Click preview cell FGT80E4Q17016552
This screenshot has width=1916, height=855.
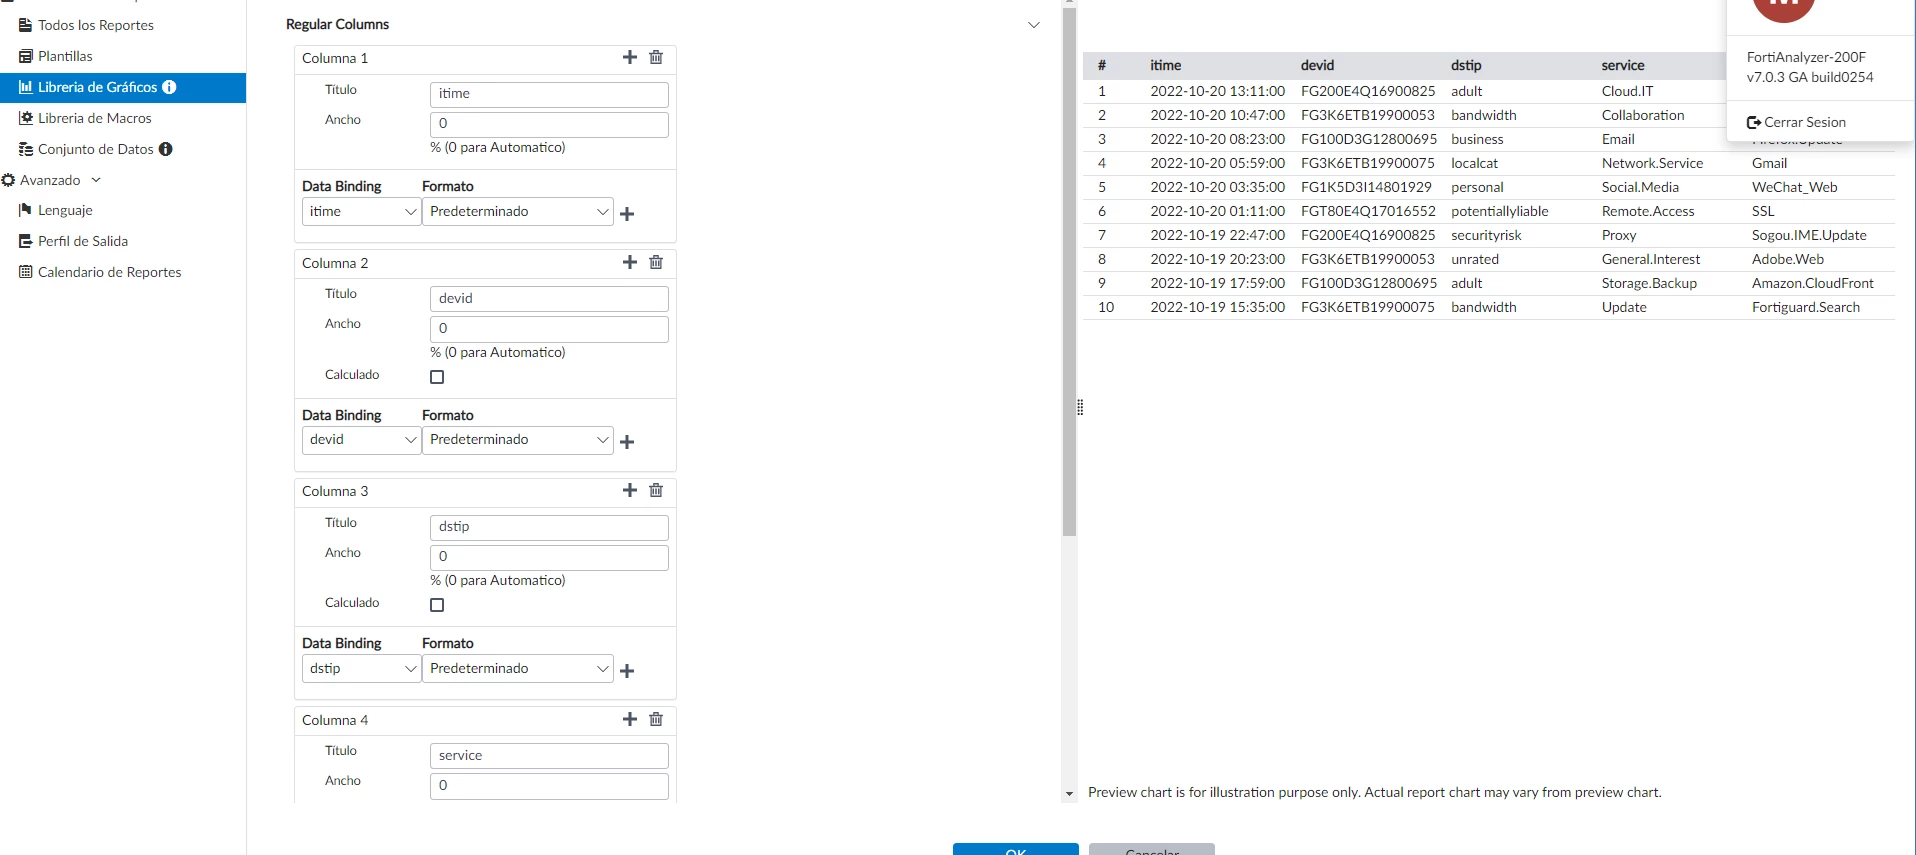point(1368,211)
